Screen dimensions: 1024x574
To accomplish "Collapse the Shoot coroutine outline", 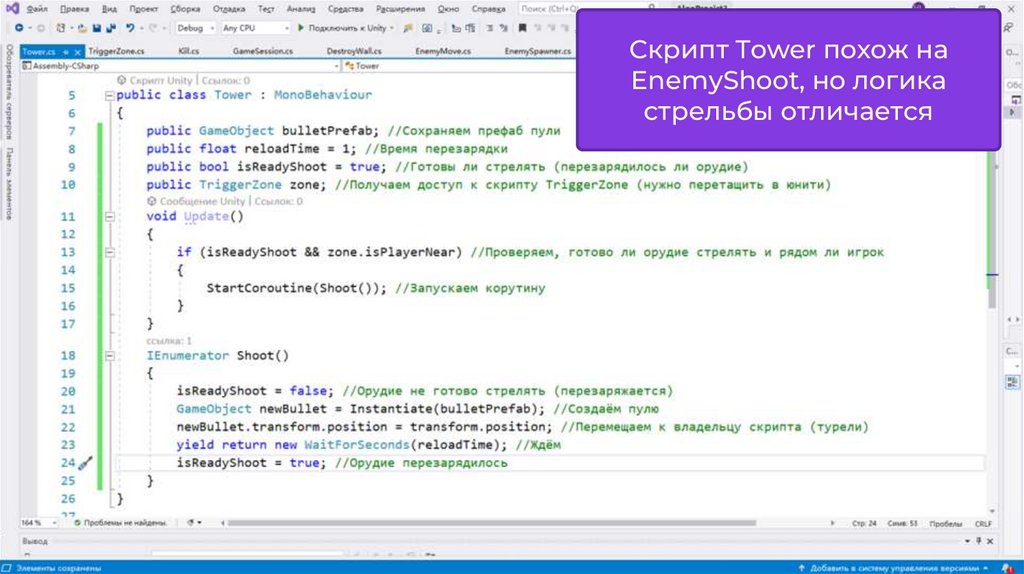I will [109, 356].
